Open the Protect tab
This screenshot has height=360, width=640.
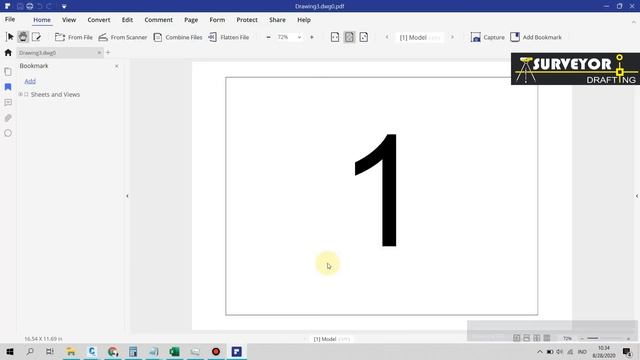pyautogui.click(x=247, y=20)
